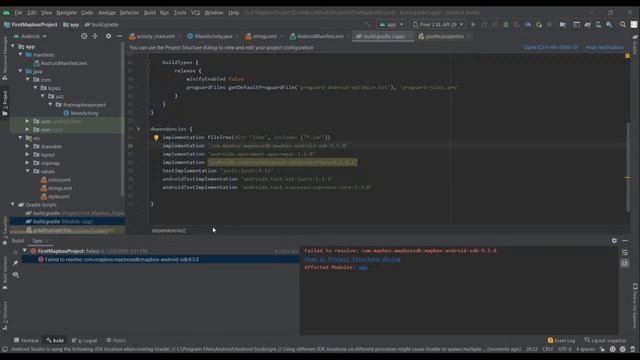This screenshot has height=360, width=640.
Task: Collapse the manifests folder
Action: 20,55
